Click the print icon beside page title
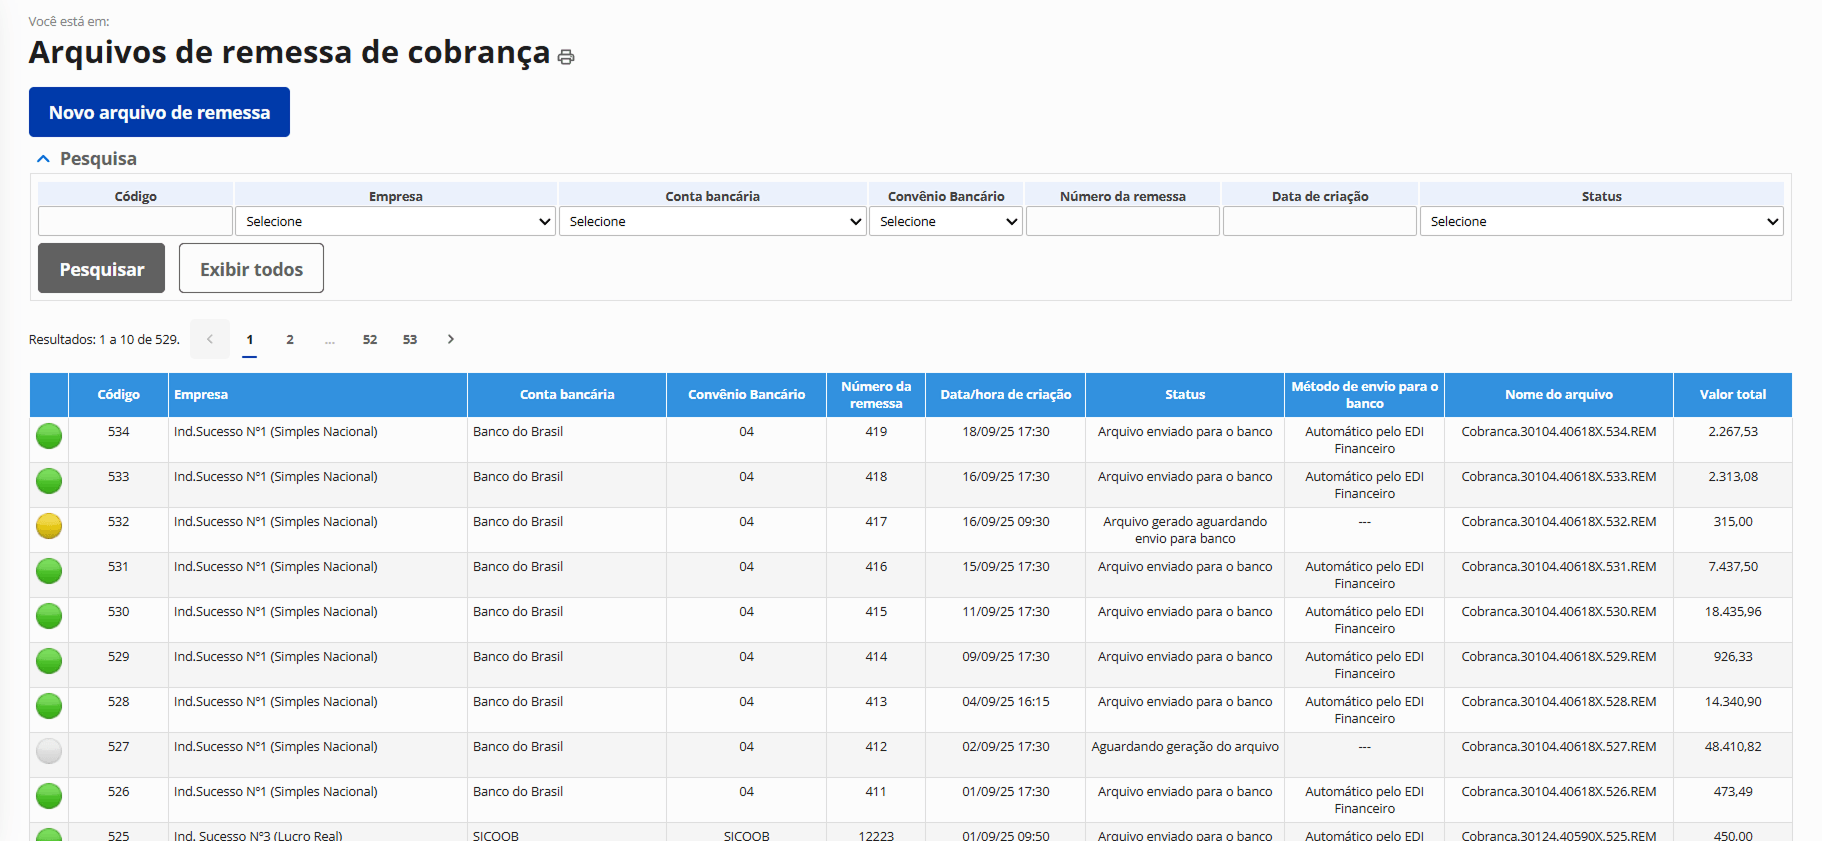1822x841 pixels. click(566, 57)
